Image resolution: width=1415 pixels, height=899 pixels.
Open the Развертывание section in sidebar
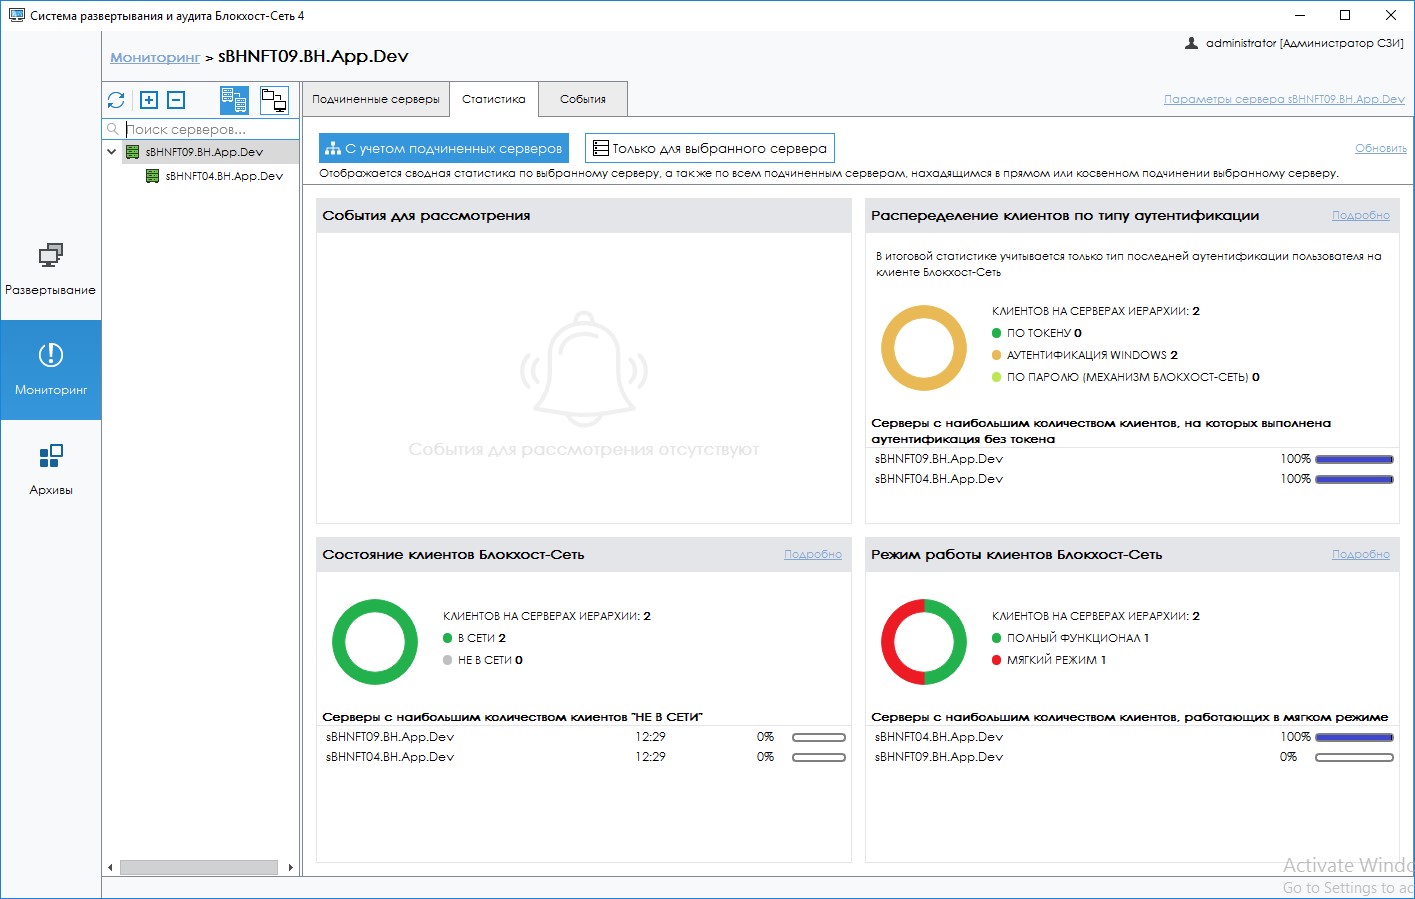pyautogui.click(x=50, y=269)
